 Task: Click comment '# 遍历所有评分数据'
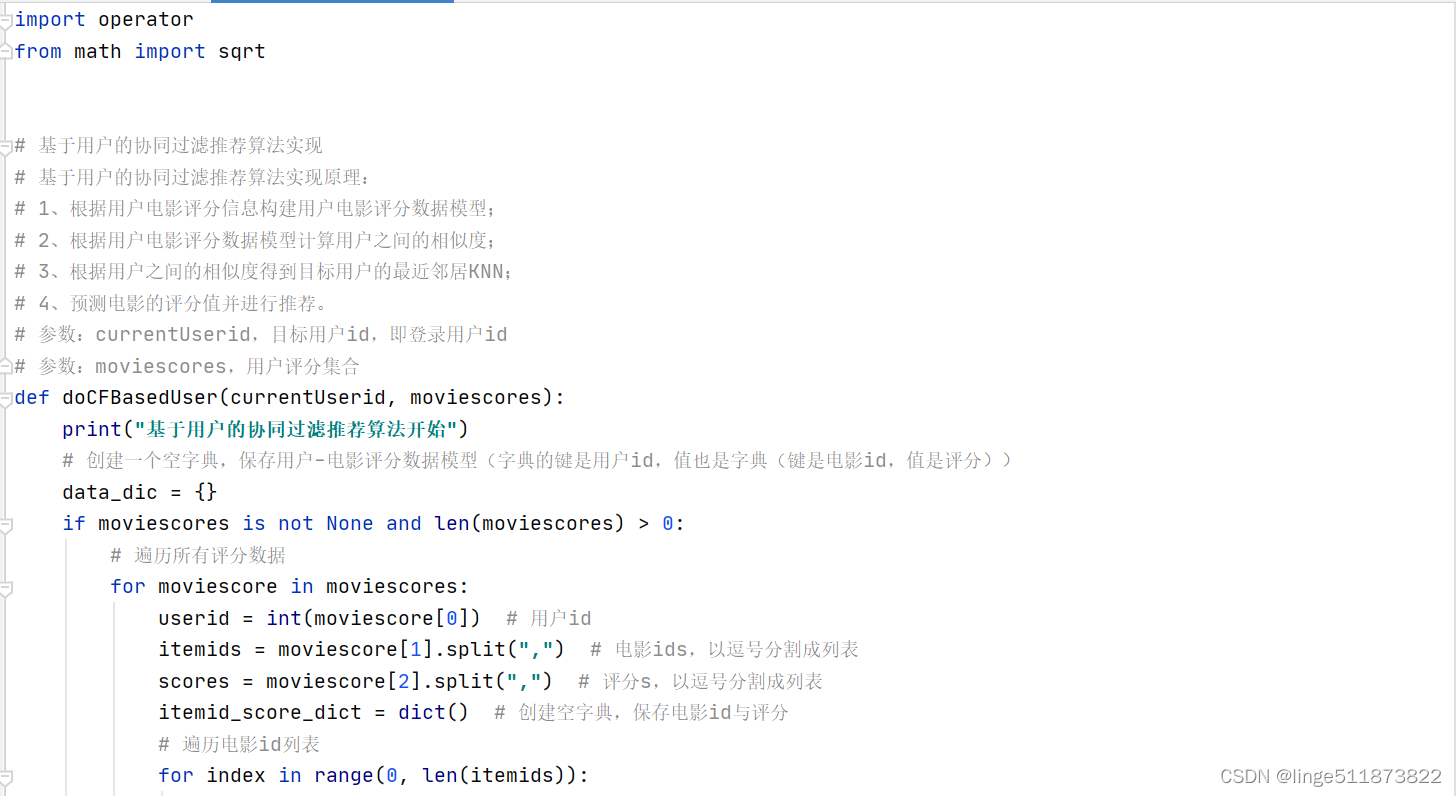(x=198, y=555)
